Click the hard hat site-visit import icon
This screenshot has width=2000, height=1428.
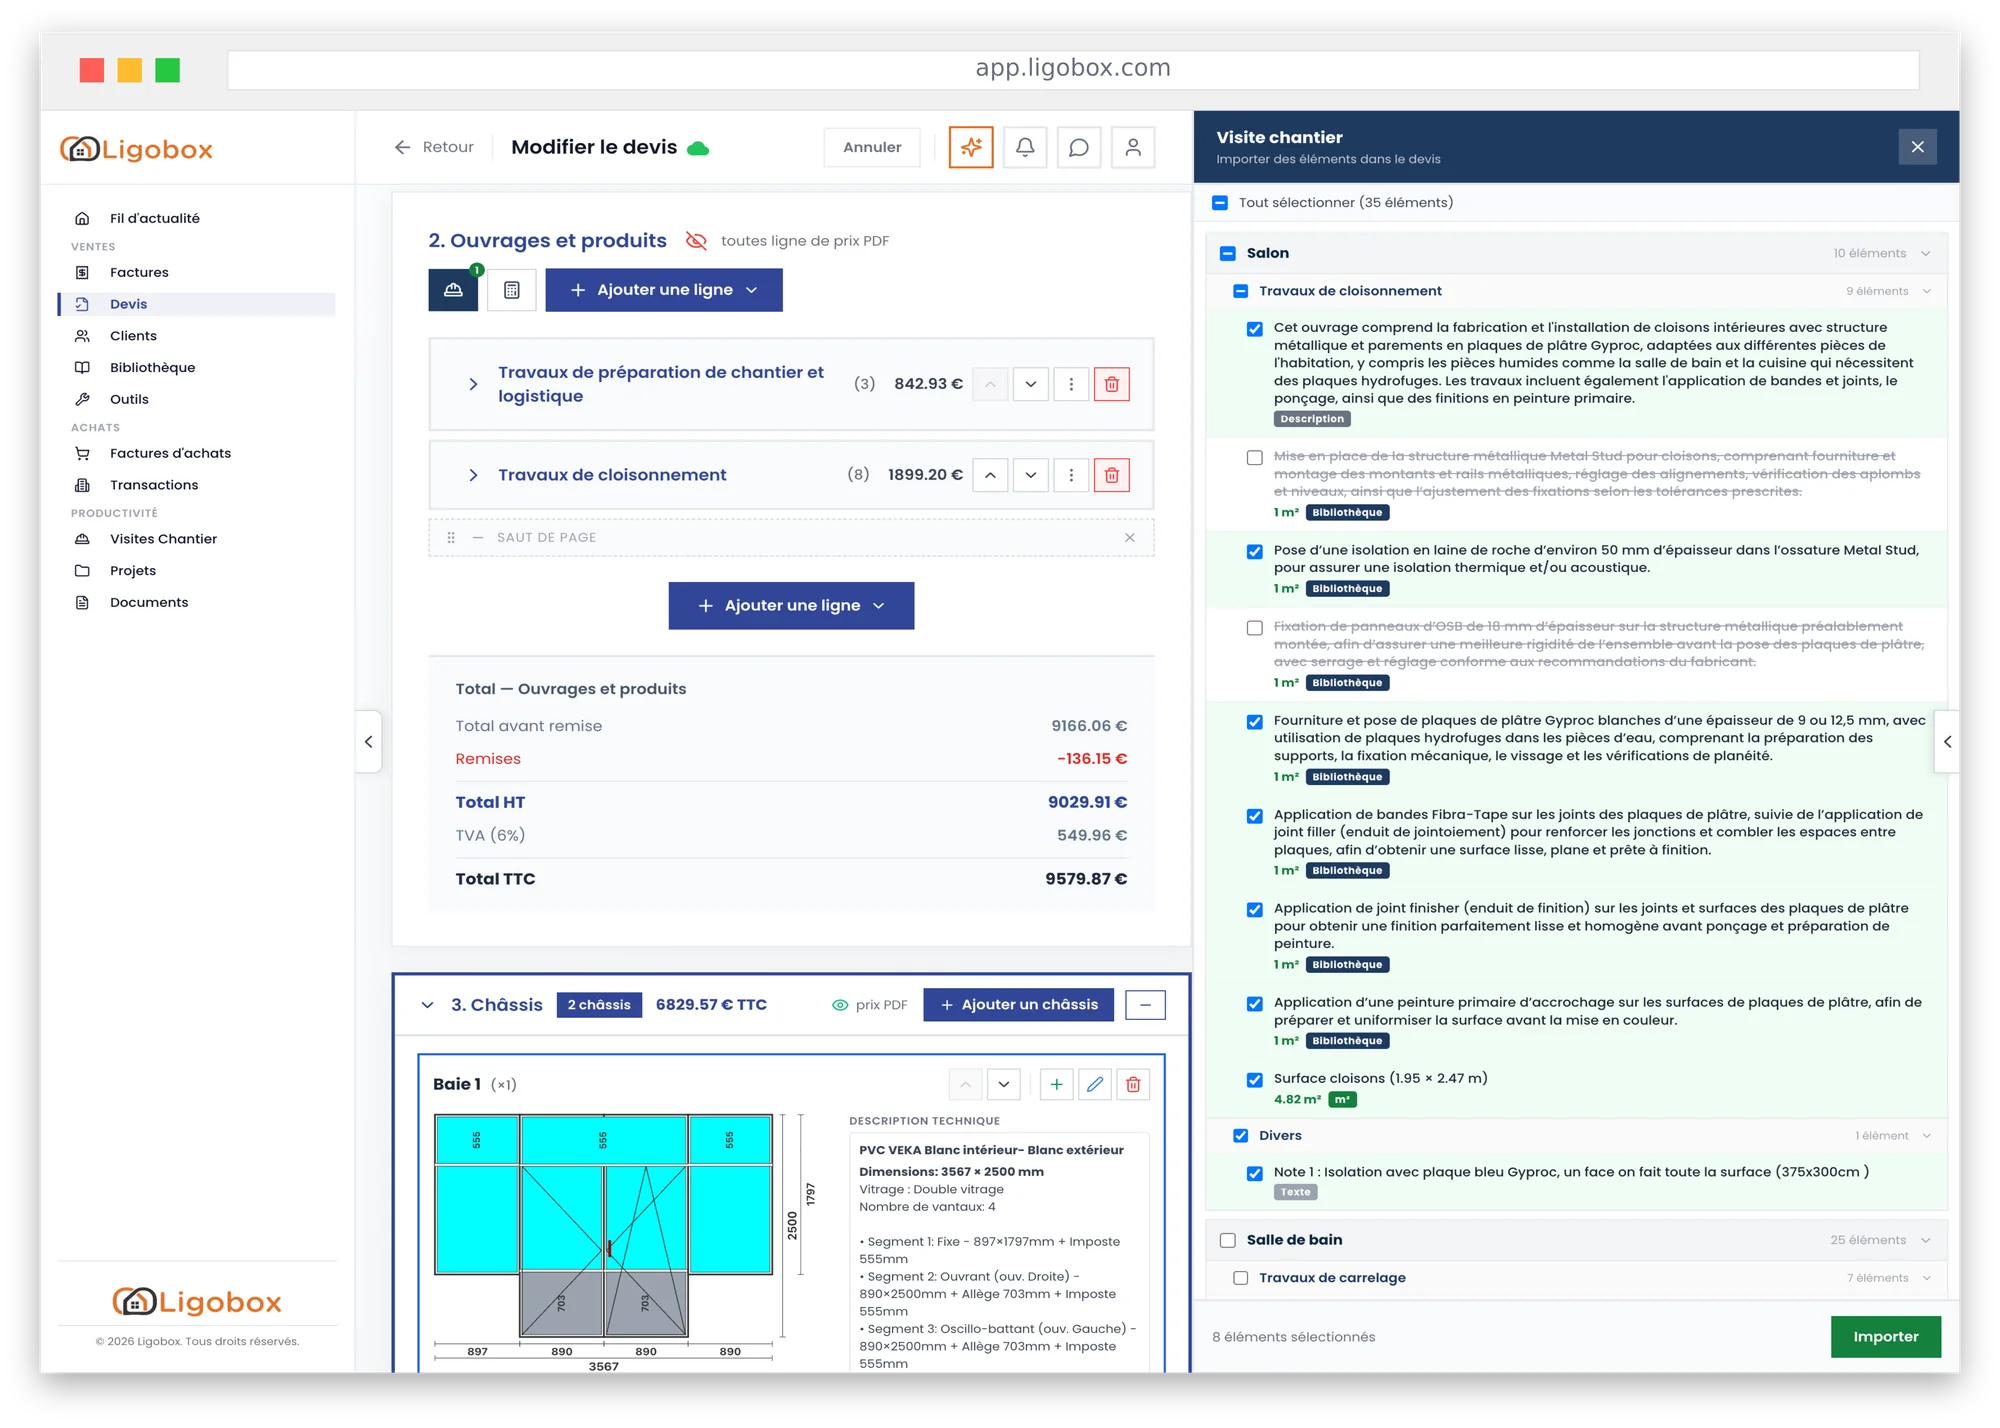pos(453,290)
